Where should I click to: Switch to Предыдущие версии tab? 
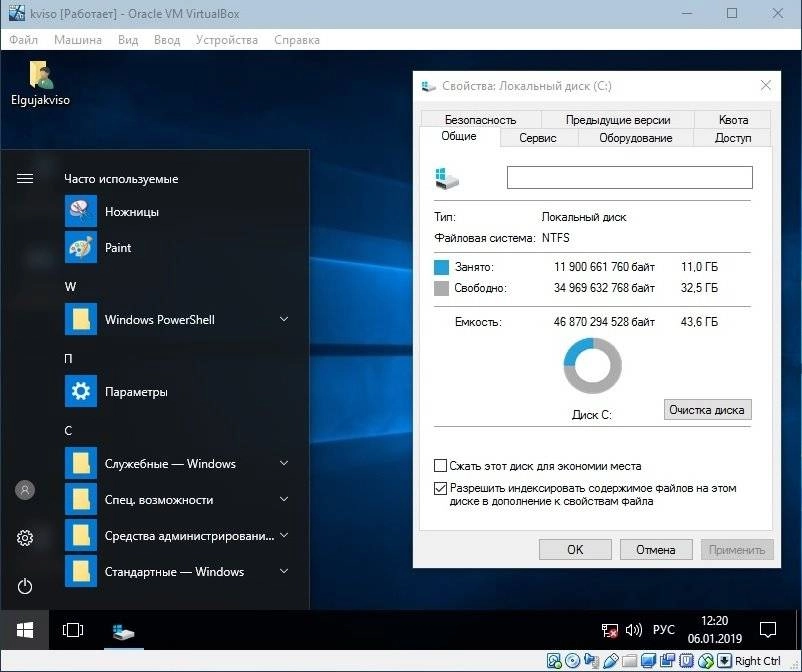618,120
